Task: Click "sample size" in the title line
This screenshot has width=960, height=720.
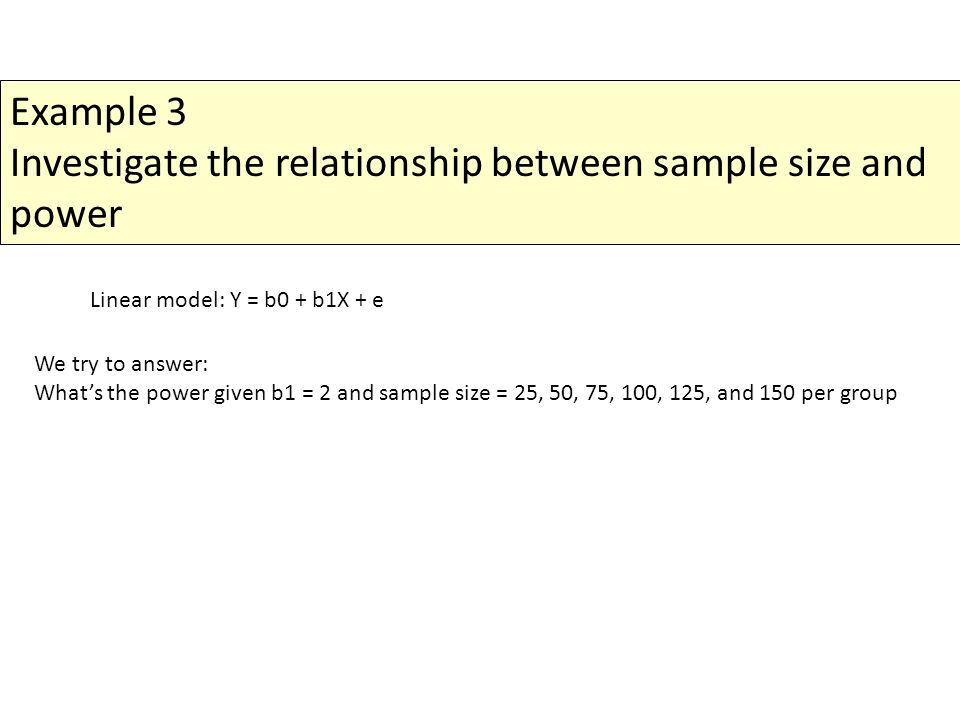Action: pyautogui.click(x=751, y=165)
